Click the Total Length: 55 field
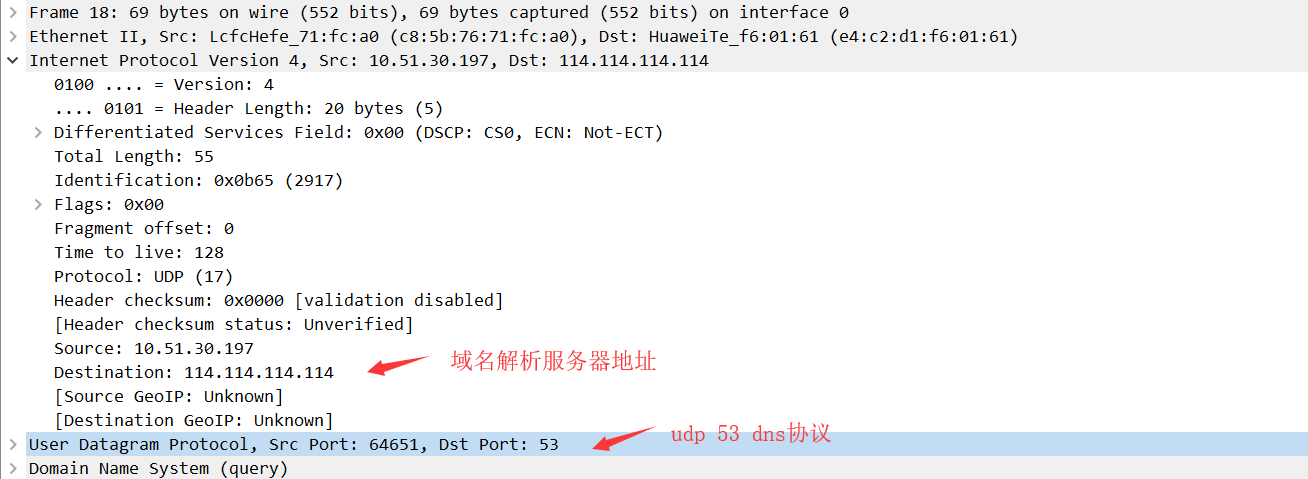This screenshot has height=479, width=1308. coord(133,157)
